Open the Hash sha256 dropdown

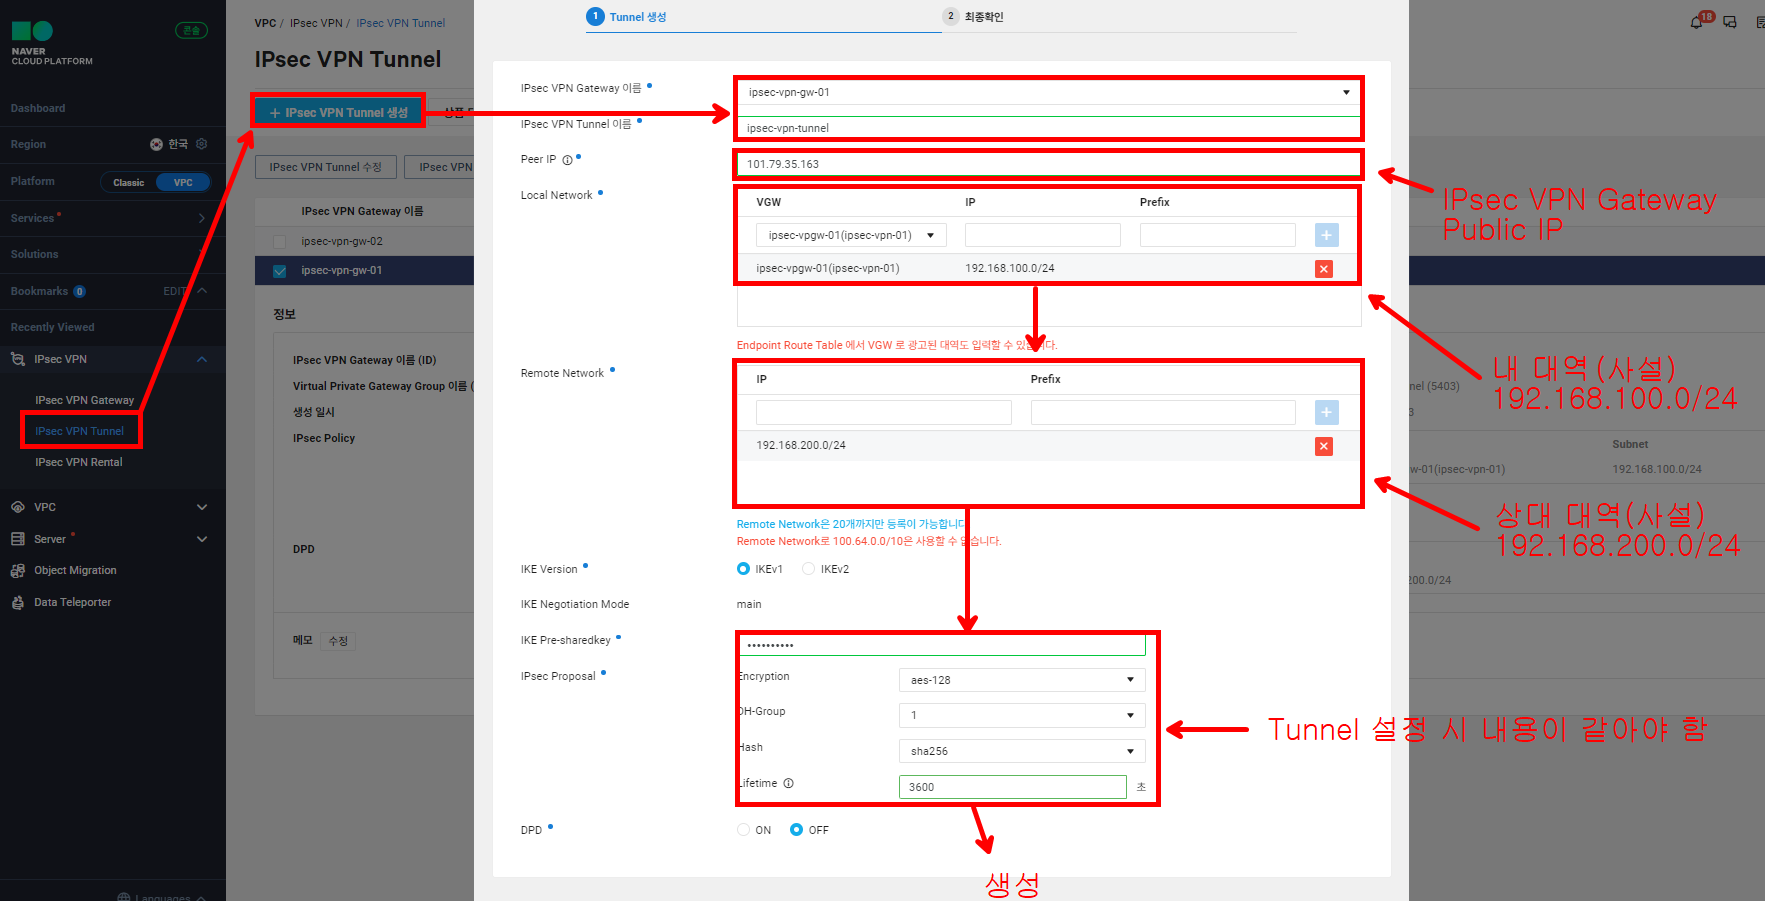(x=1022, y=751)
